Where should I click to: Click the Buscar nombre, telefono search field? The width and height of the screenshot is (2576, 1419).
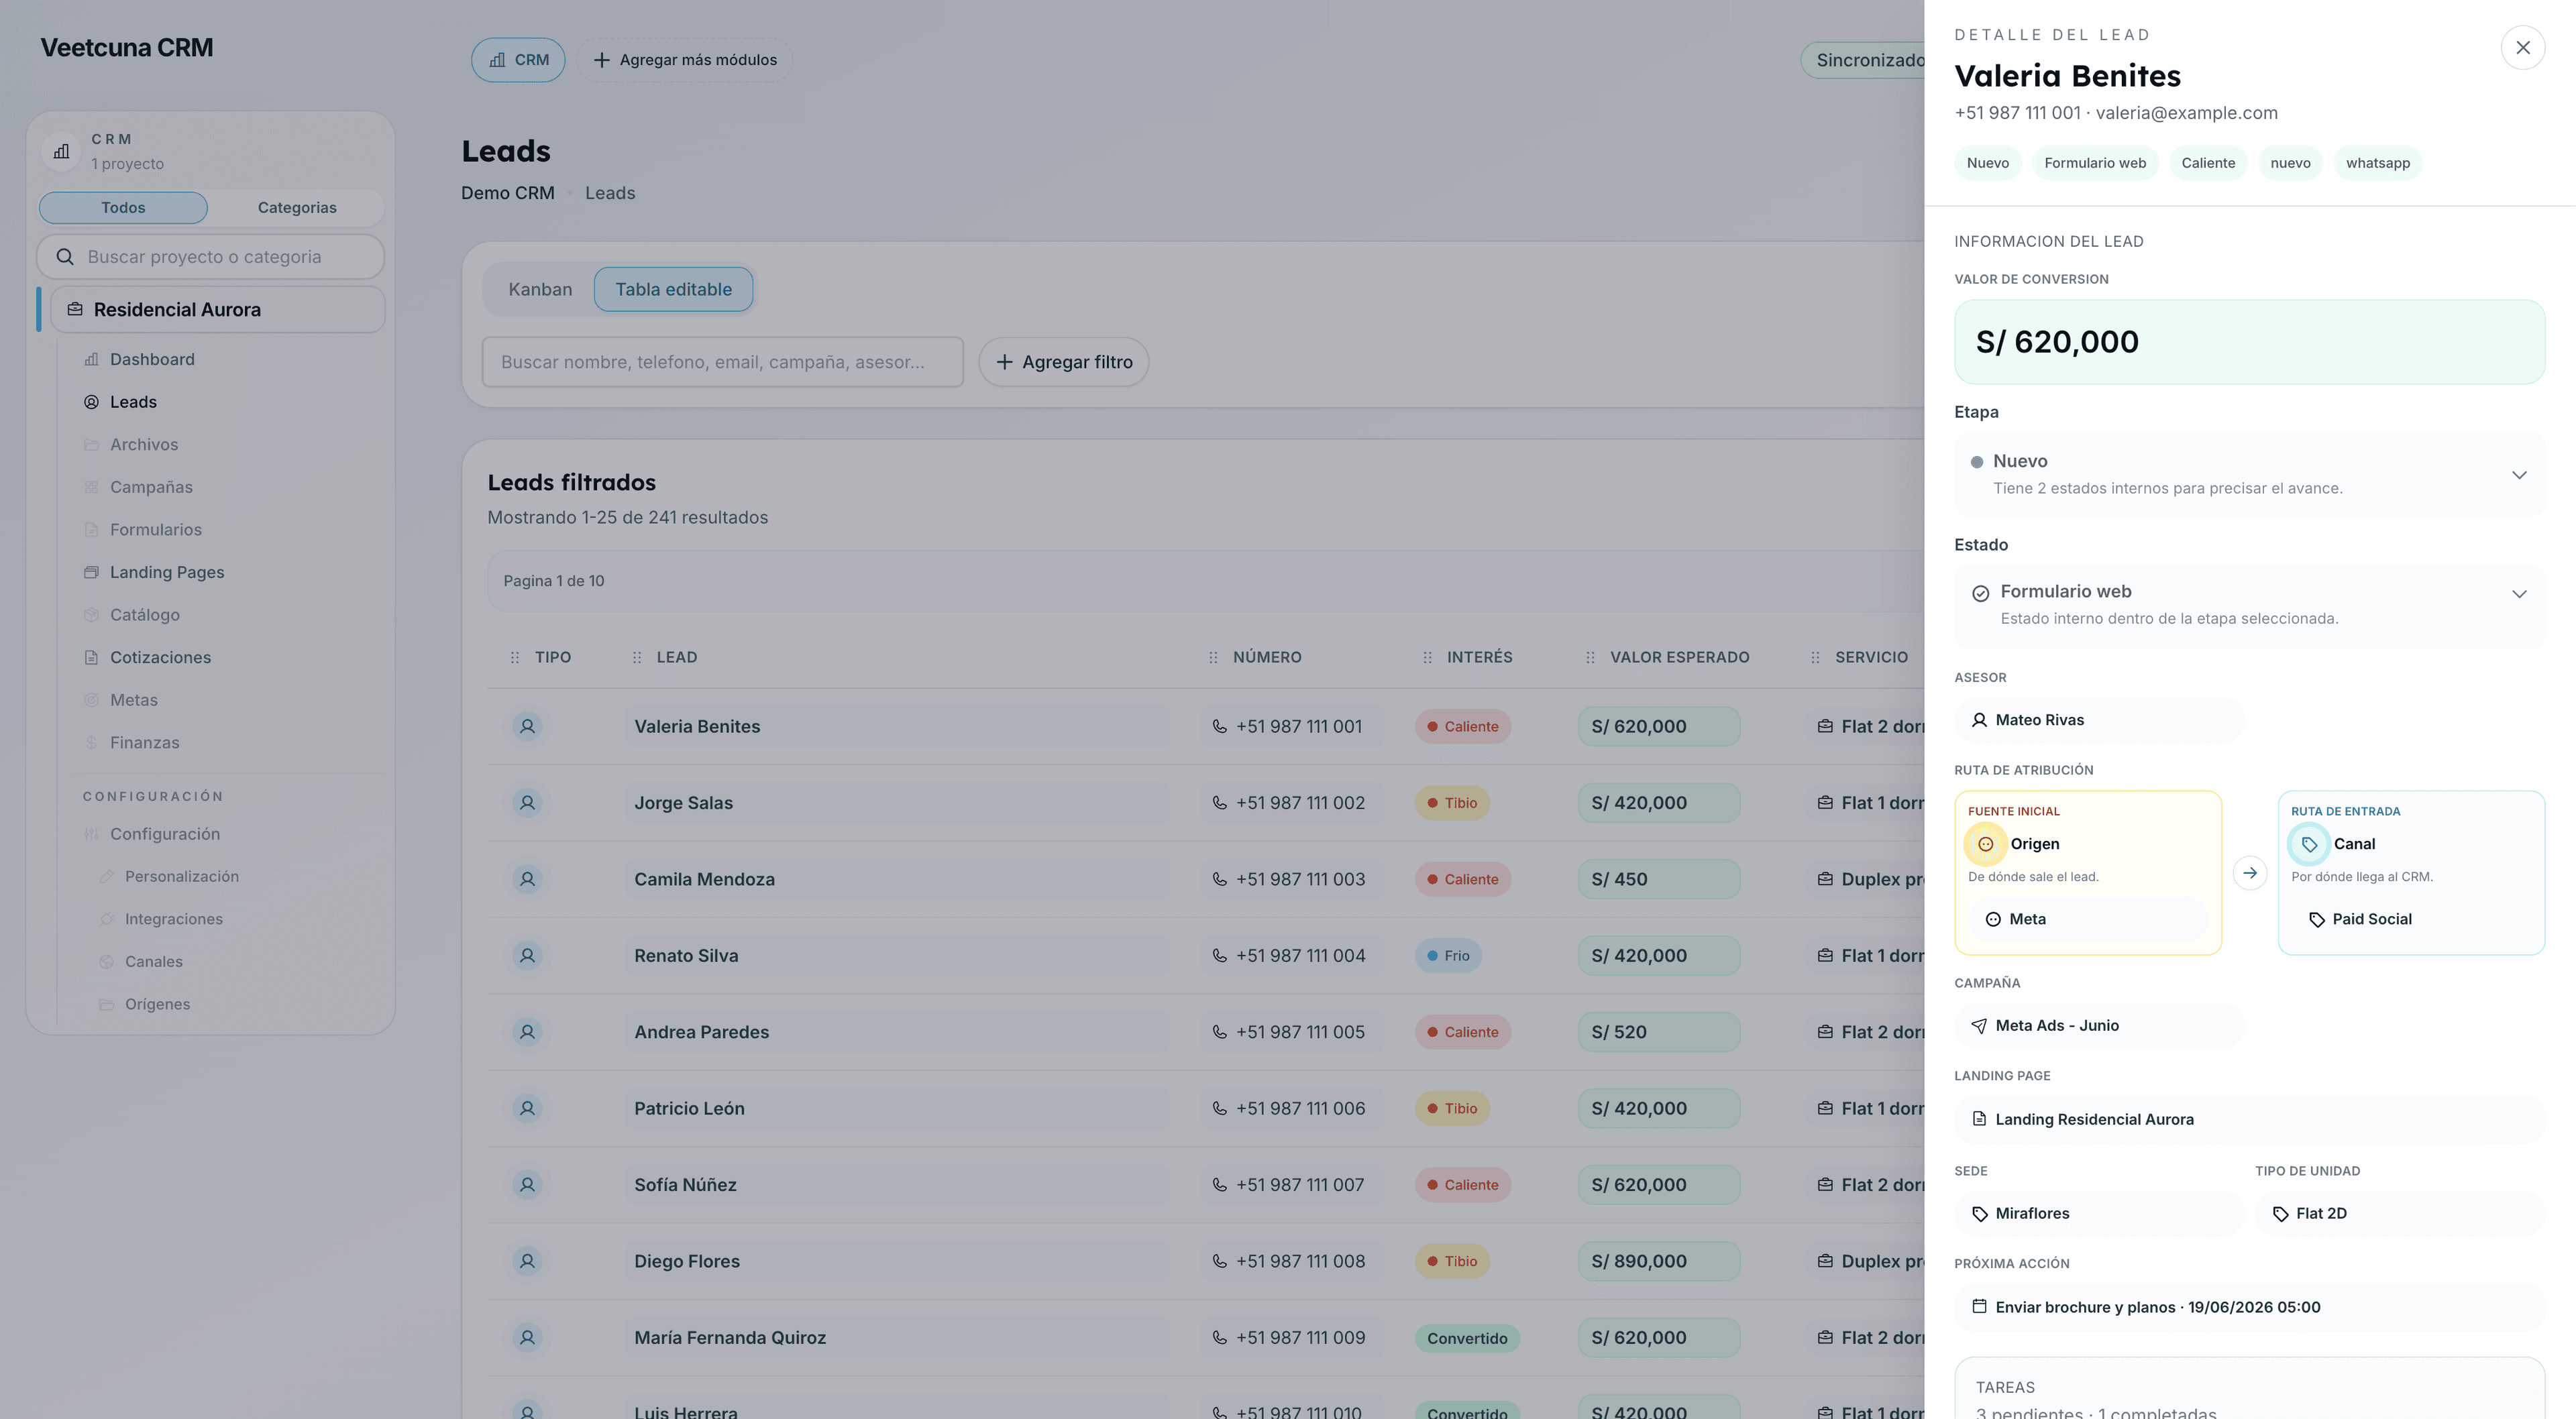tap(722, 362)
